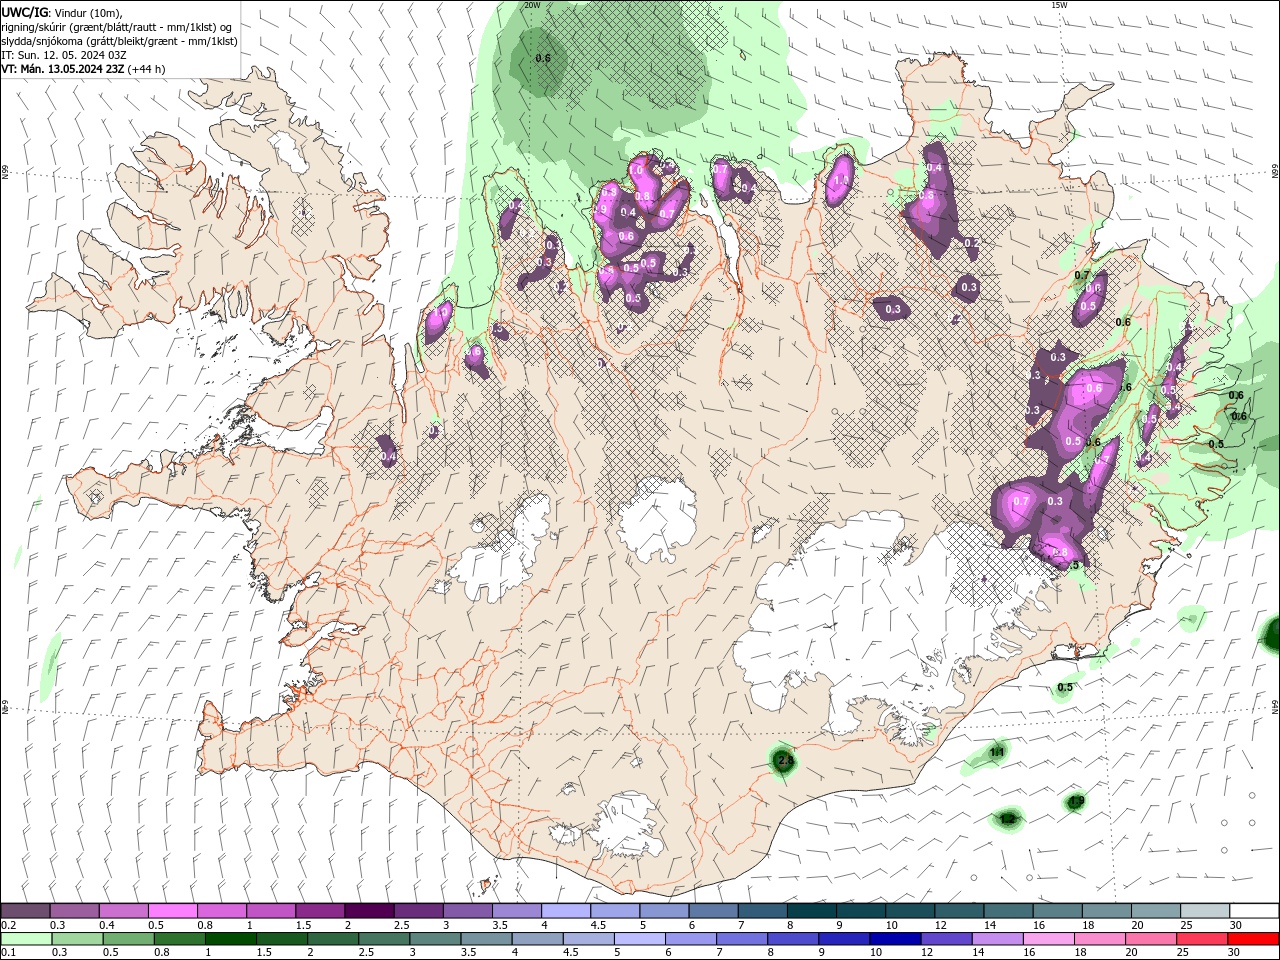Click the '1.1' rain value offshore southeast
The image size is (1280, 960).
click(996, 752)
